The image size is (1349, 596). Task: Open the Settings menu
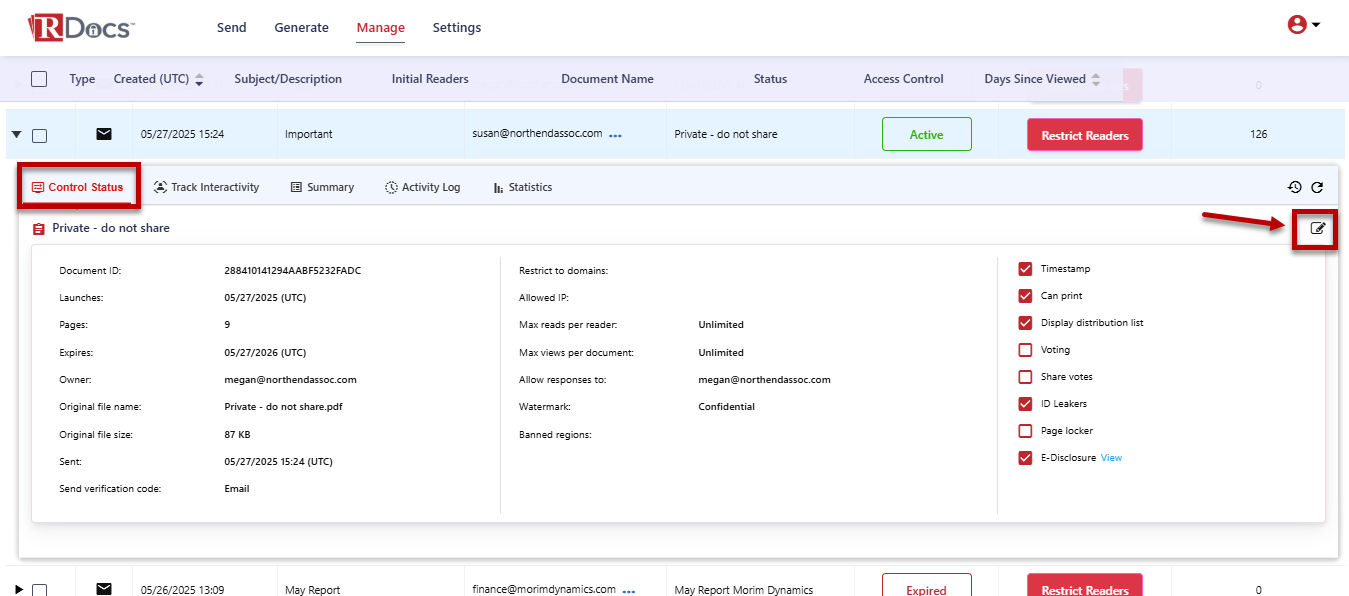pos(456,28)
